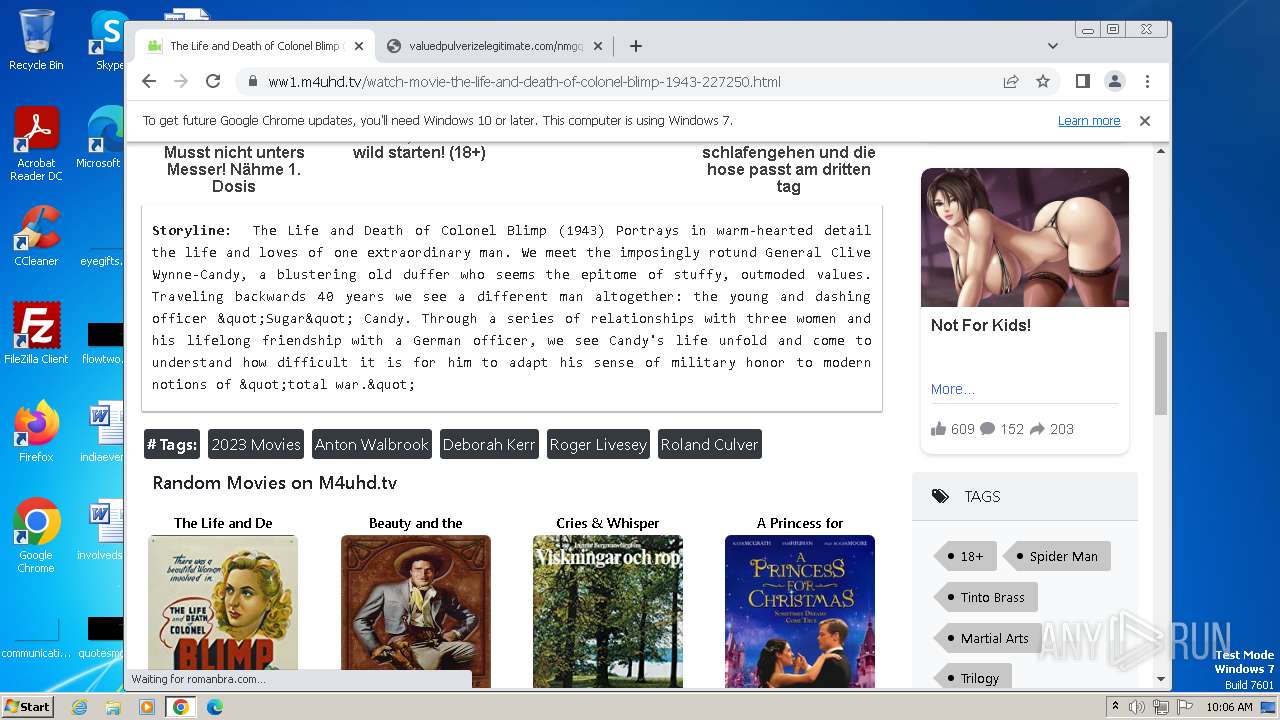Open The Life and Death of Colonel Blimp poster
This screenshot has height=720, width=1280.
coord(223,611)
